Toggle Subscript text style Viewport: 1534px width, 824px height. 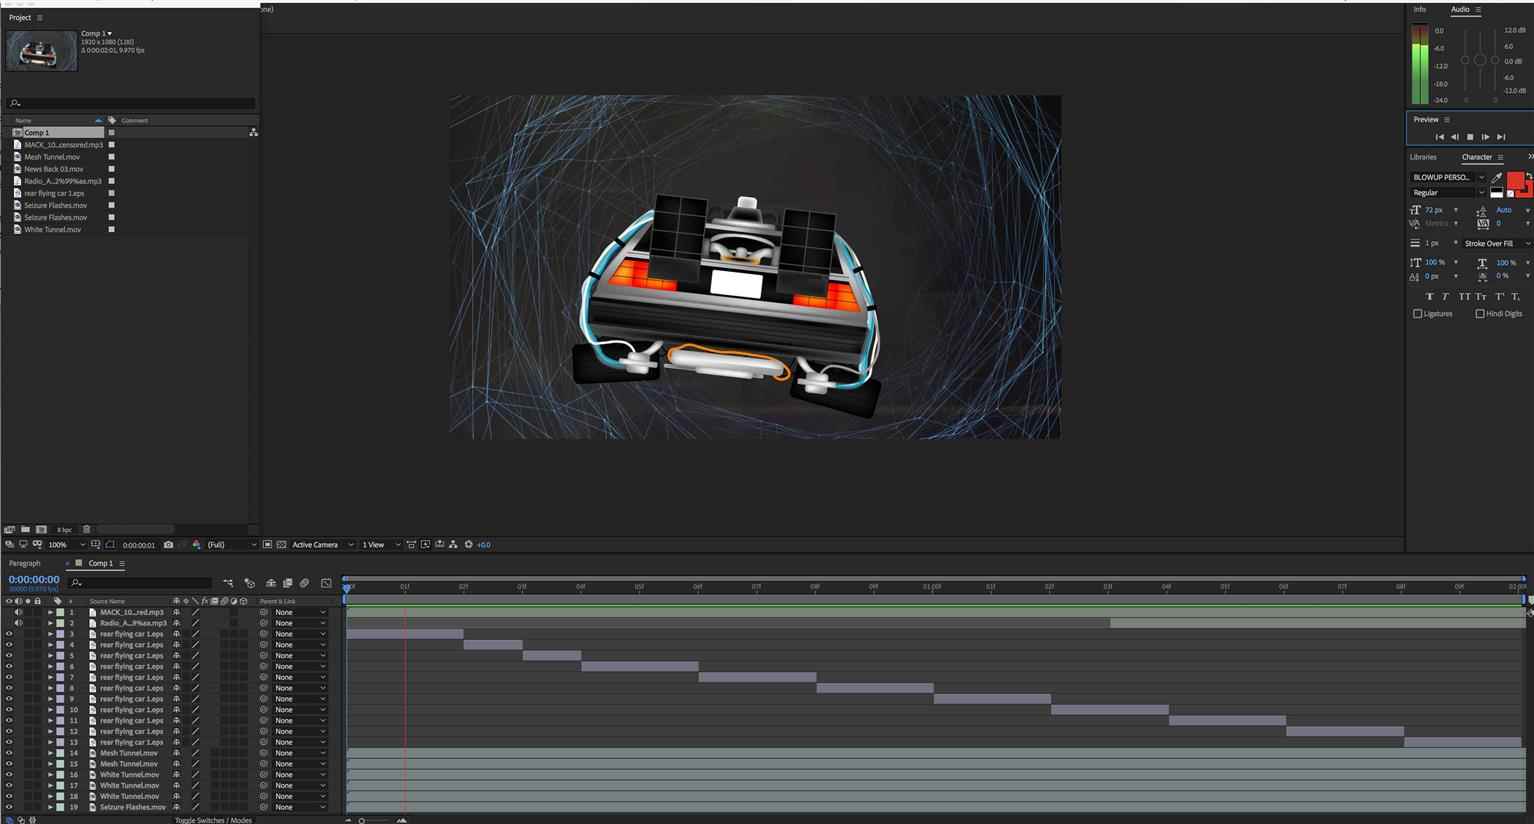coord(1516,297)
